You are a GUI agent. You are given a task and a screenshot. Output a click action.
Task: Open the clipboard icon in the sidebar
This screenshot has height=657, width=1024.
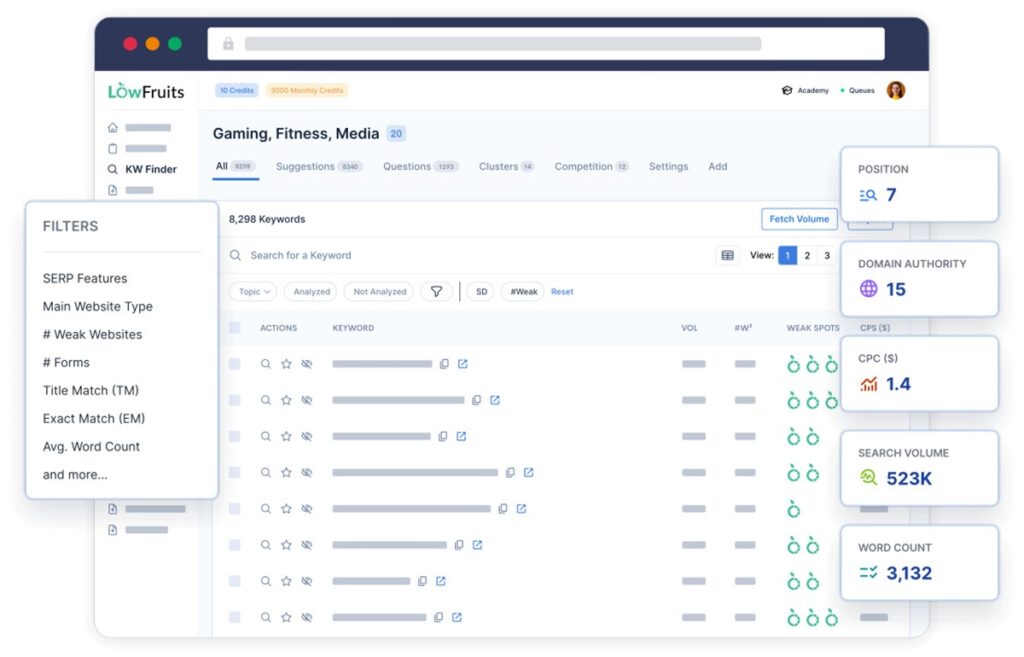112,148
